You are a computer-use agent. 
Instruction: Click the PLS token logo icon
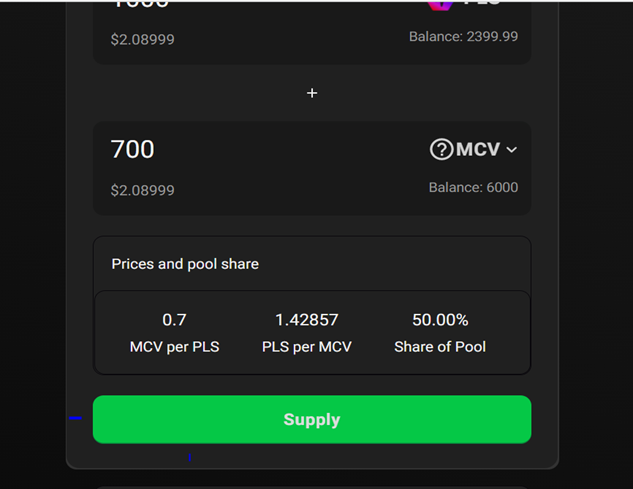click(440, 5)
